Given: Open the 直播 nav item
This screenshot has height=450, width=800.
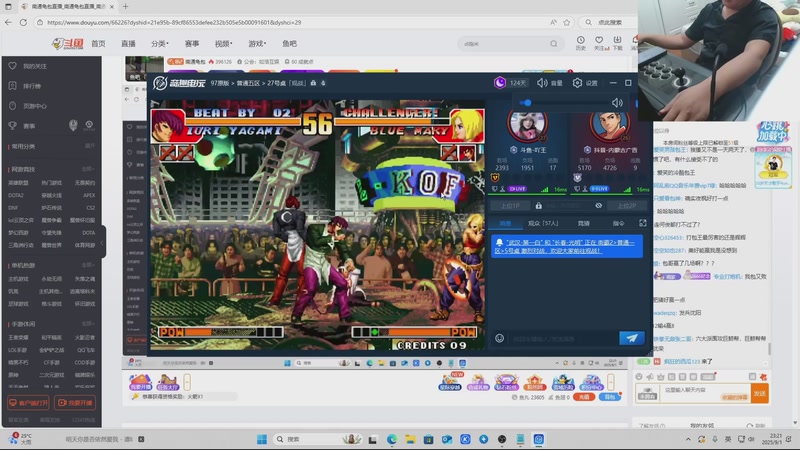Looking at the screenshot, I should tap(128, 44).
